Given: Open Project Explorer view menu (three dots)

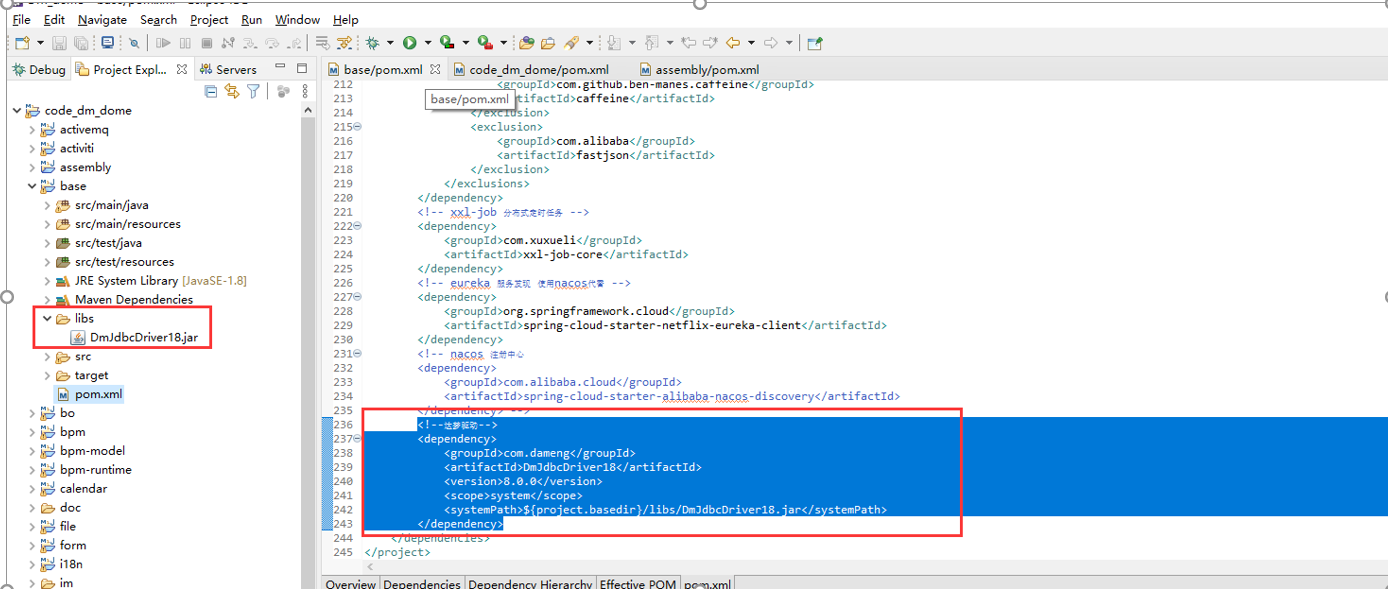Looking at the screenshot, I should coord(306,92).
